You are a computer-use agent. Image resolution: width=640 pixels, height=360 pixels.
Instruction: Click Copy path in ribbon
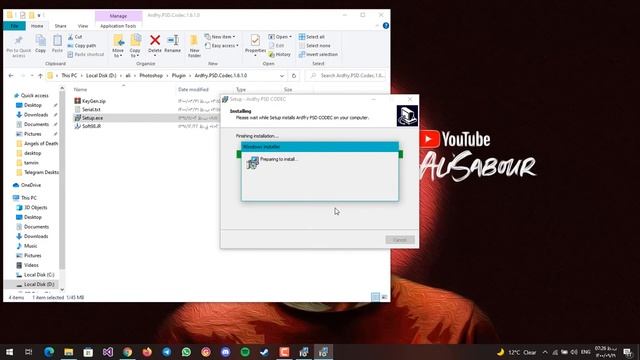click(x=82, y=46)
